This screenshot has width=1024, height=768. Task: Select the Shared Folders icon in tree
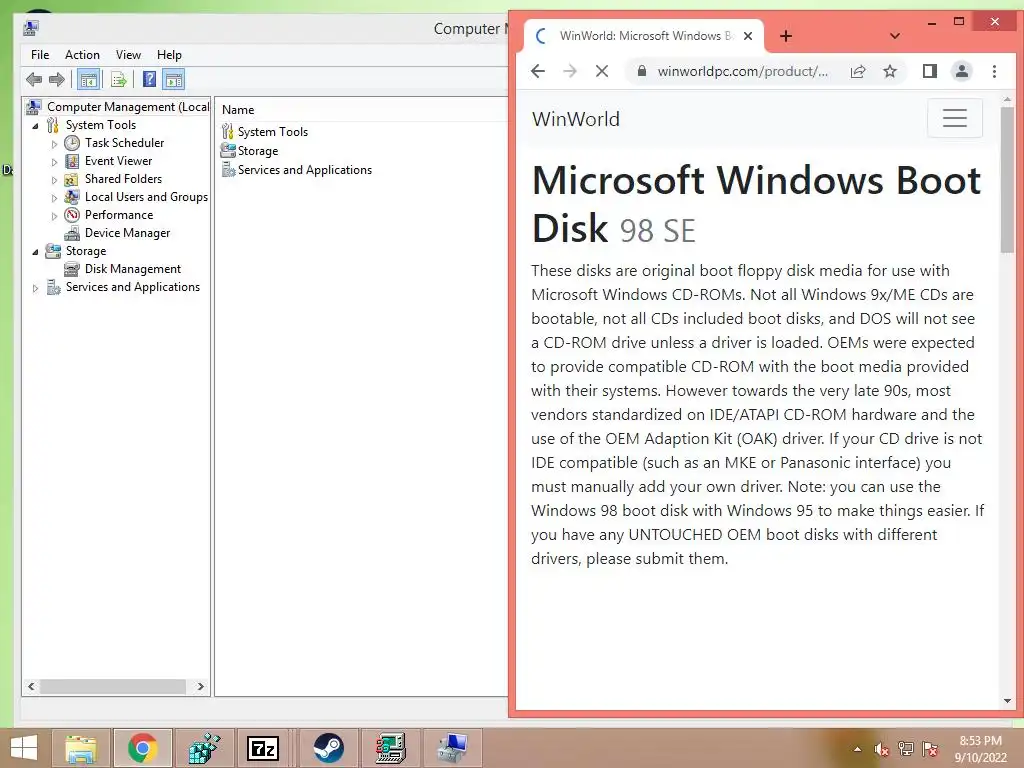coord(72,179)
